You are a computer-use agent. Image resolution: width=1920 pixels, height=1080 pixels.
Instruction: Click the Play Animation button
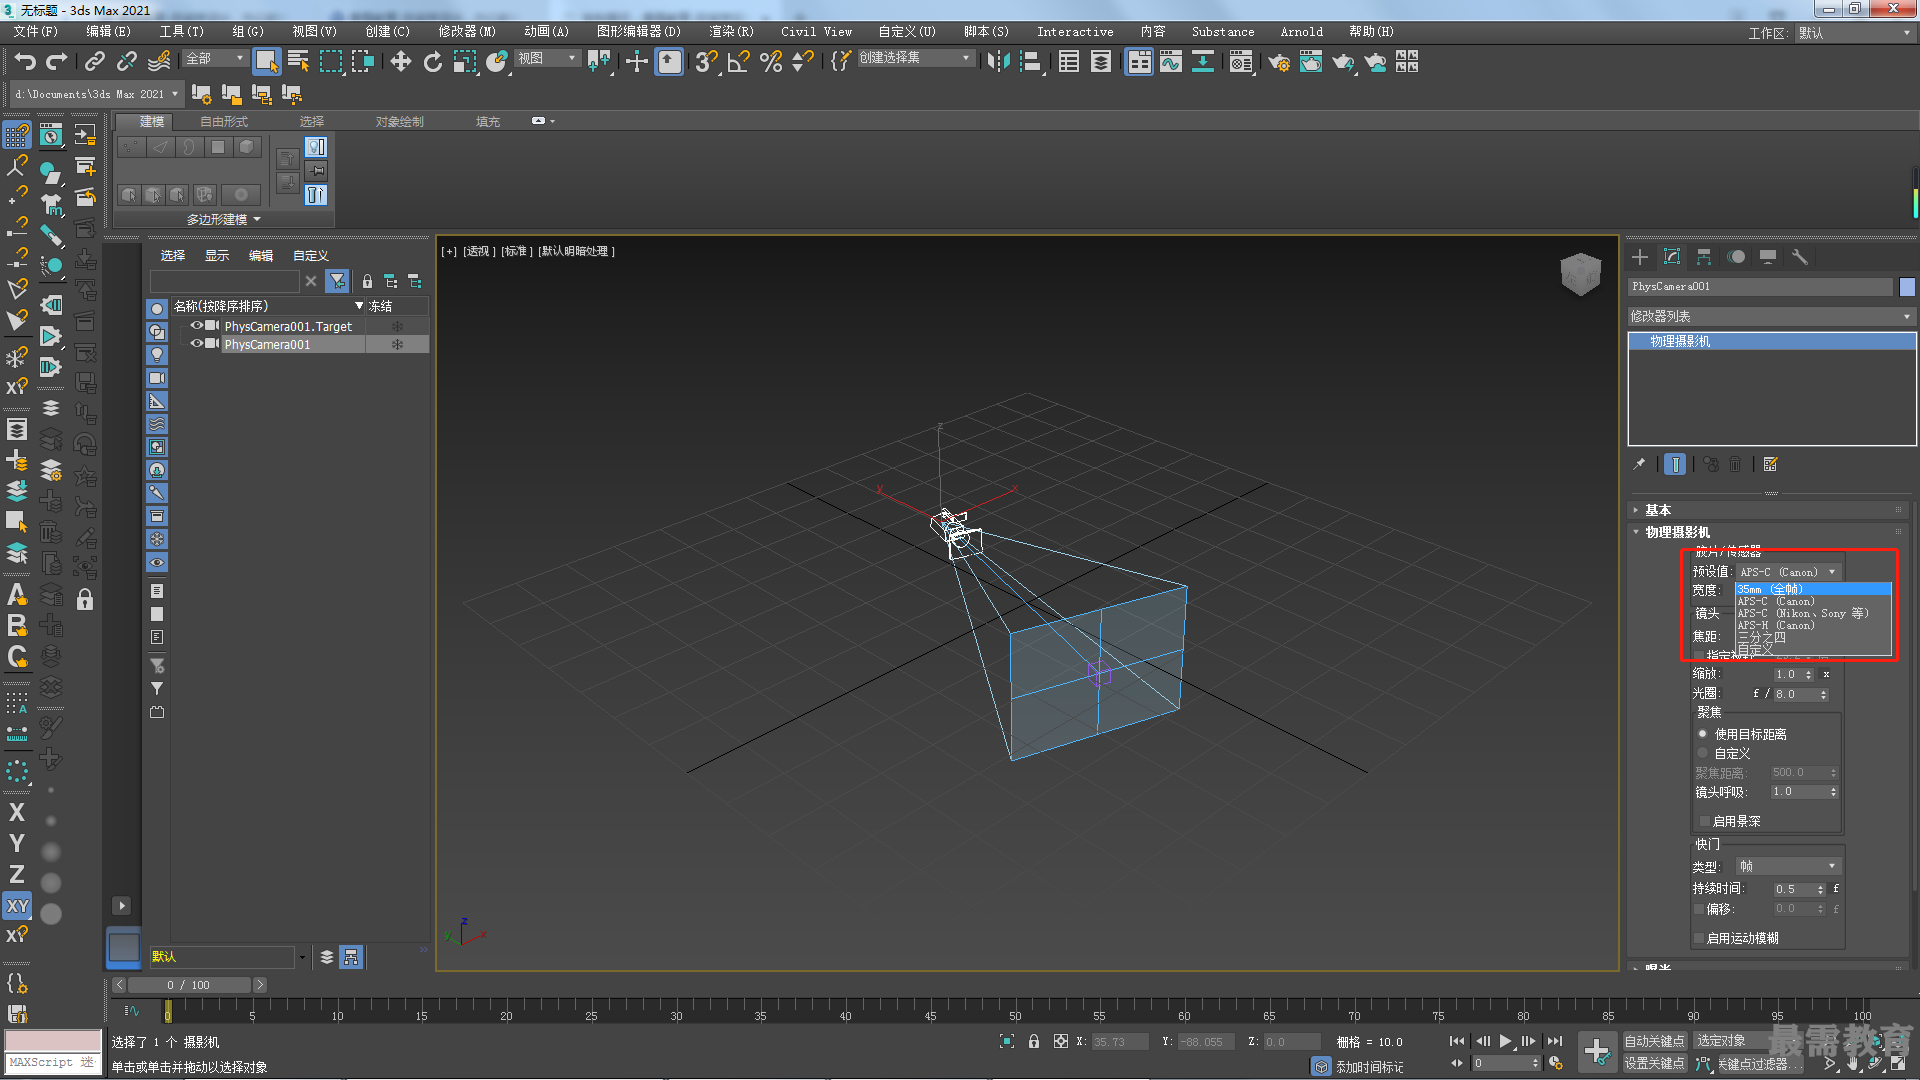click(x=1506, y=1041)
